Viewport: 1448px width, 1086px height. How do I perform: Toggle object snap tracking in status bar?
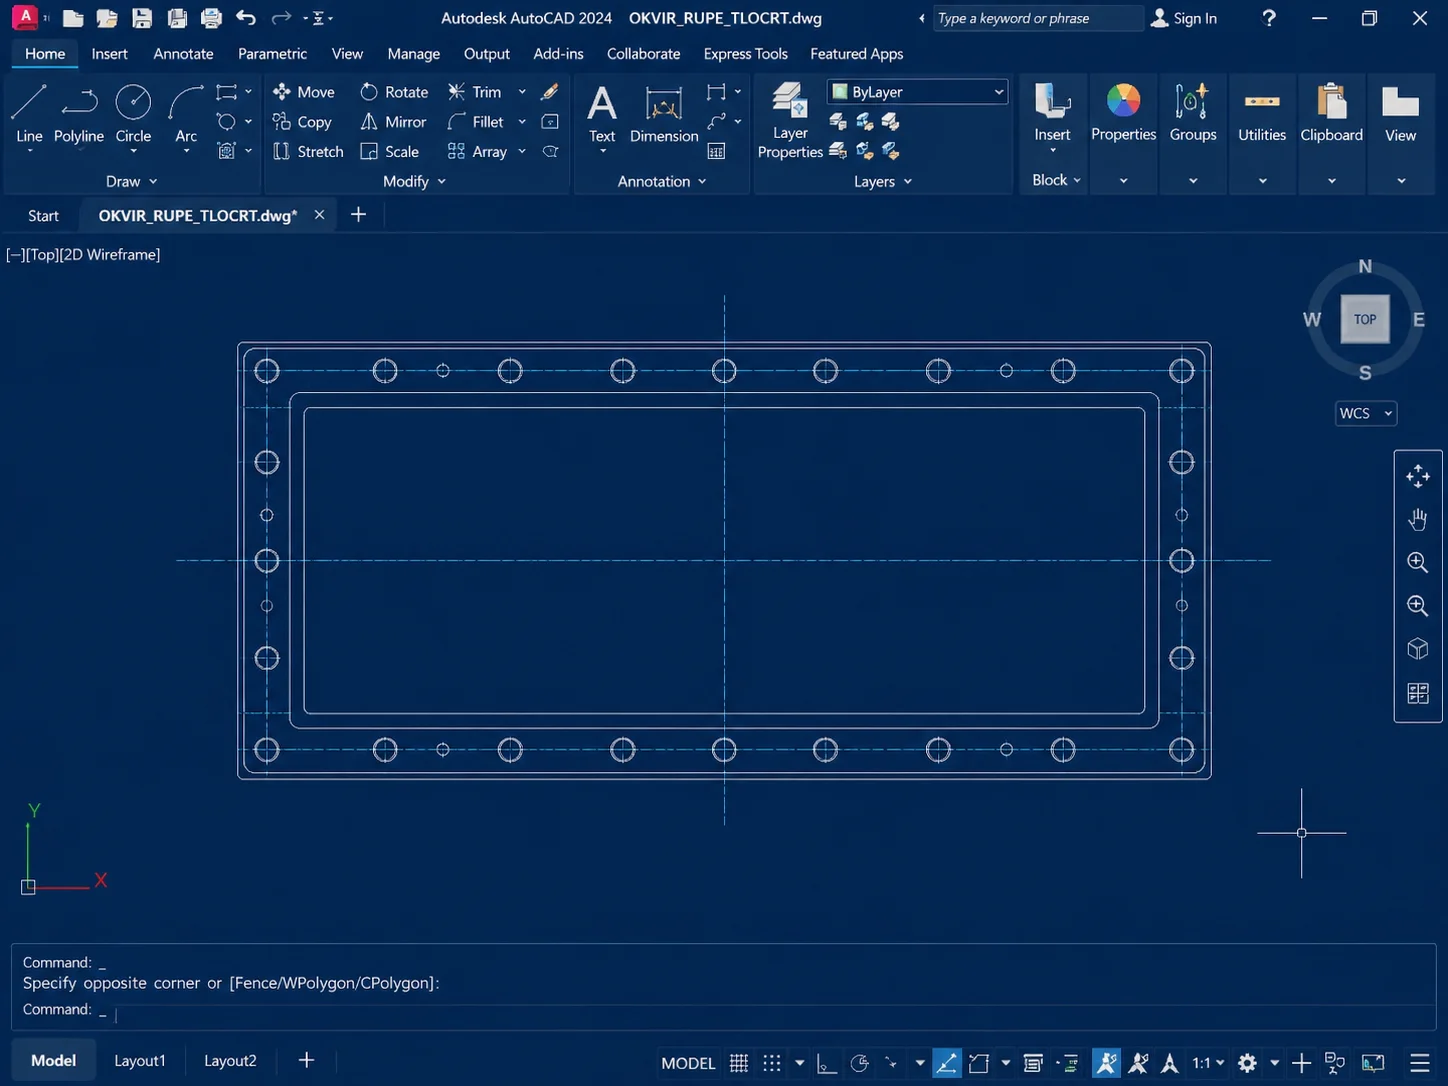(x=946, y=1062)
